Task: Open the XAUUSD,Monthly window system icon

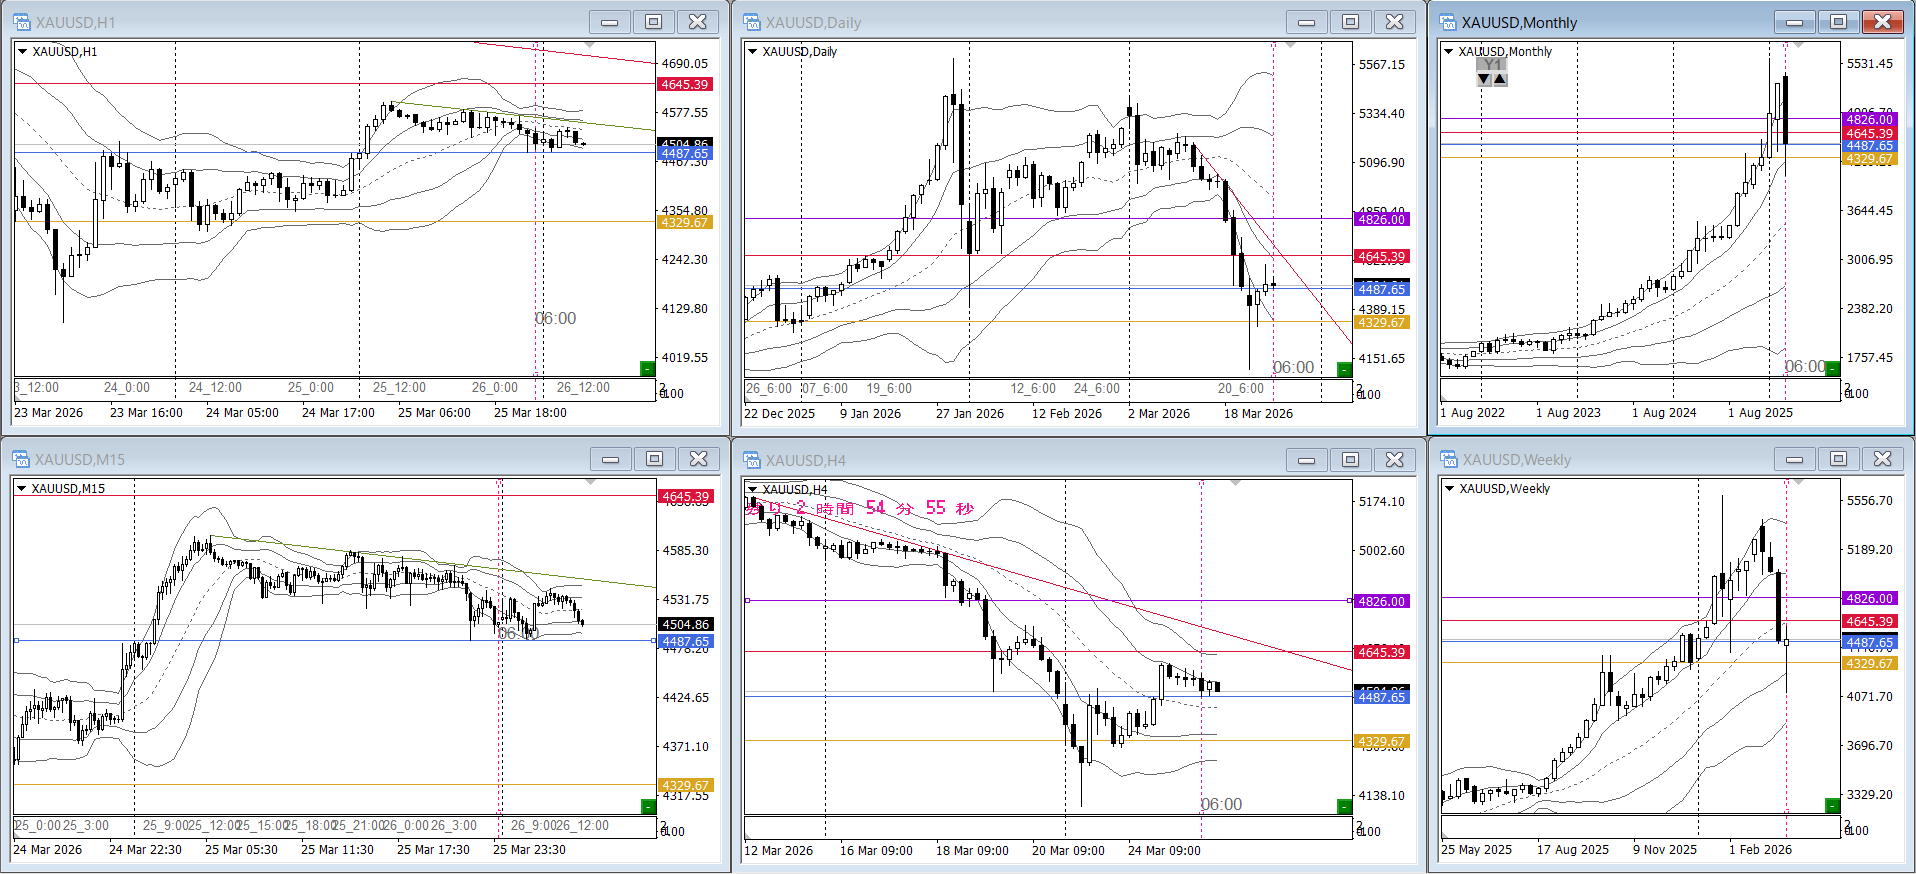Action: 1447,22
